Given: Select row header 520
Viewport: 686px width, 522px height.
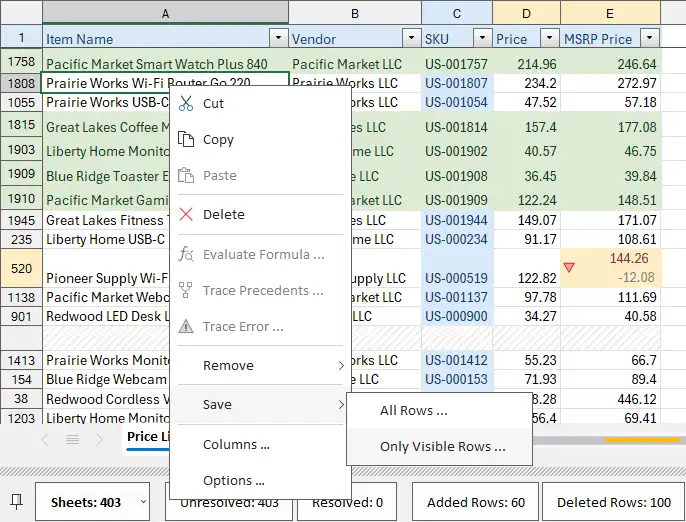Looking at the screenshot, I should point(21,268).
